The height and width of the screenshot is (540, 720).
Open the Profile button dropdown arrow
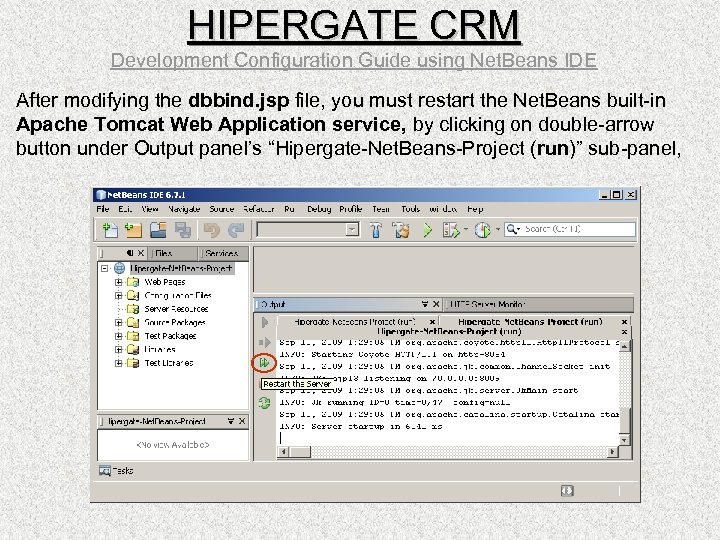tap(497, 229)
